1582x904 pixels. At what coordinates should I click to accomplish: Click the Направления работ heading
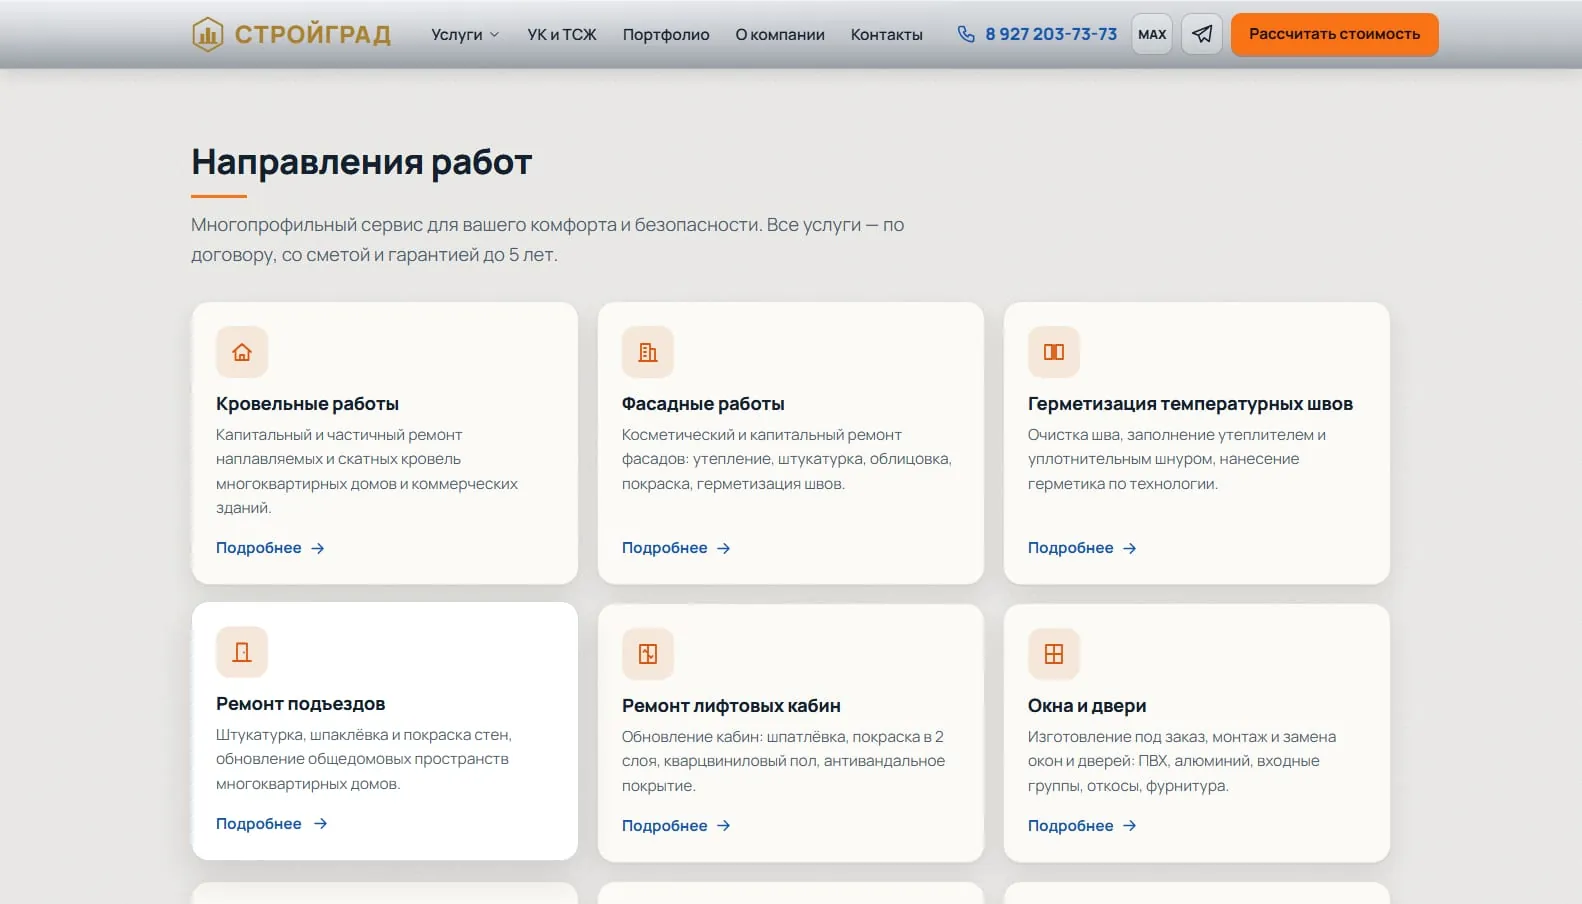tap(362, 162)
